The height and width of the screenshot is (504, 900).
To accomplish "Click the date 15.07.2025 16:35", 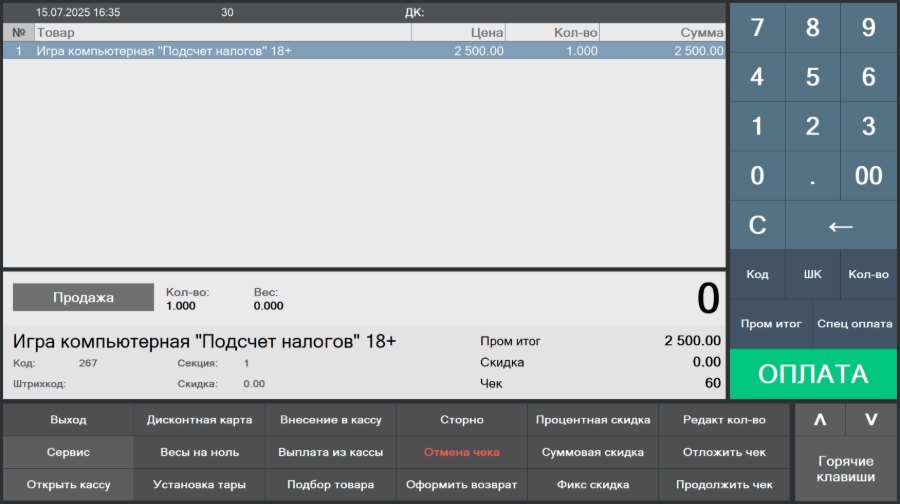I will click(x=78, y=12).
